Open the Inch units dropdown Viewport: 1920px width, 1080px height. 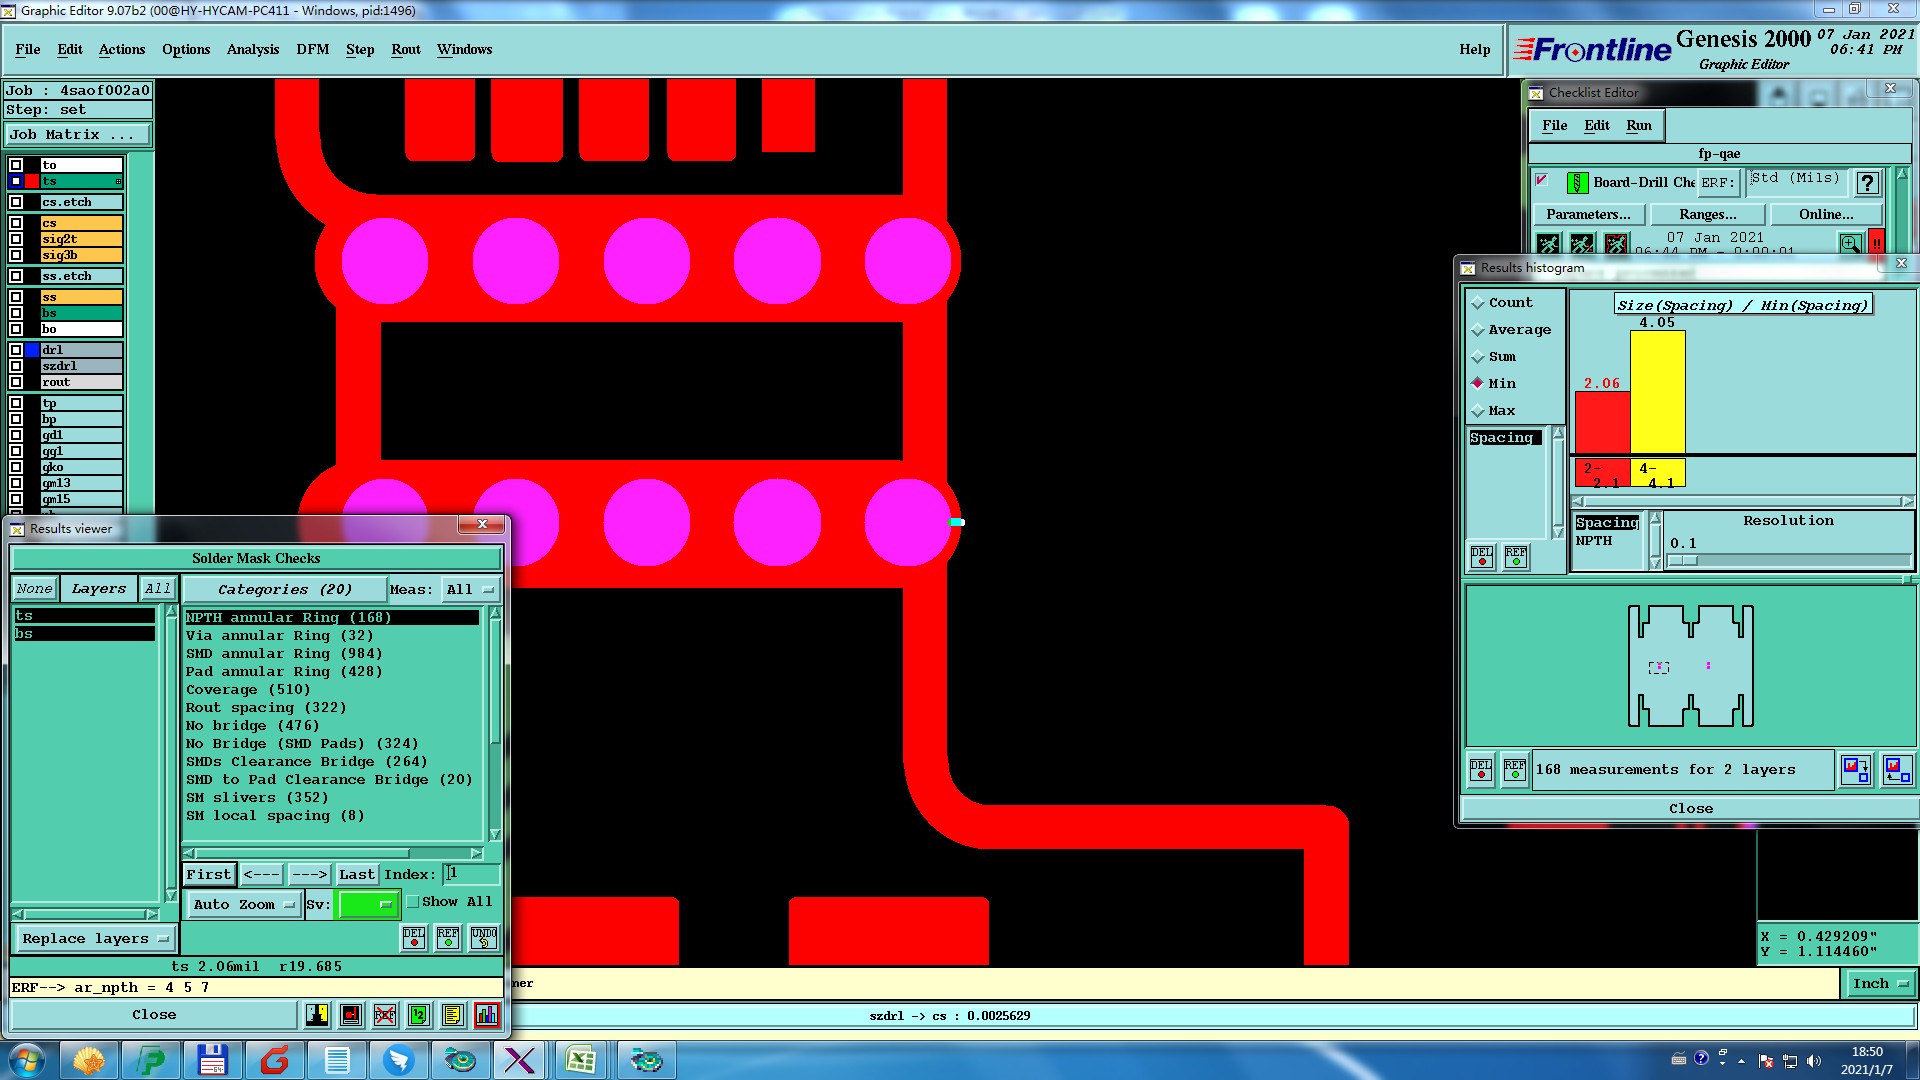pos(1879,984)
